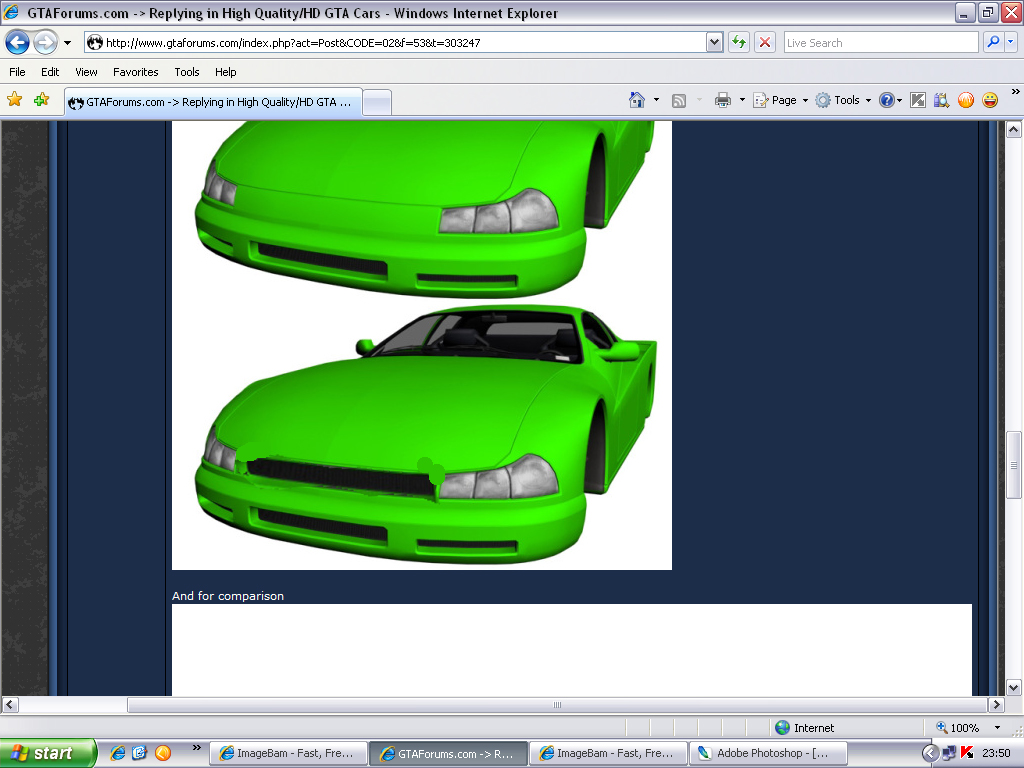Click the Windows Start button

coord(48,753)
